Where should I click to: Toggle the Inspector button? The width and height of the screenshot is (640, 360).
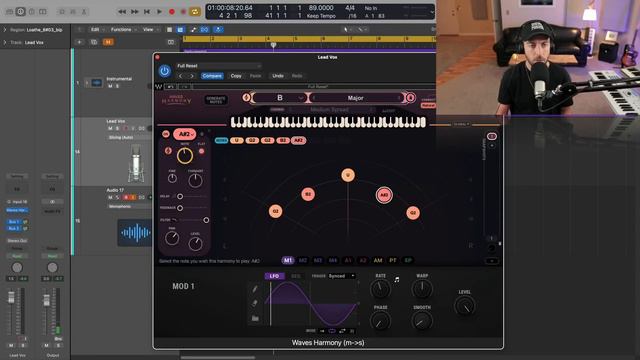pyautogui.click(x=20, y=12)
